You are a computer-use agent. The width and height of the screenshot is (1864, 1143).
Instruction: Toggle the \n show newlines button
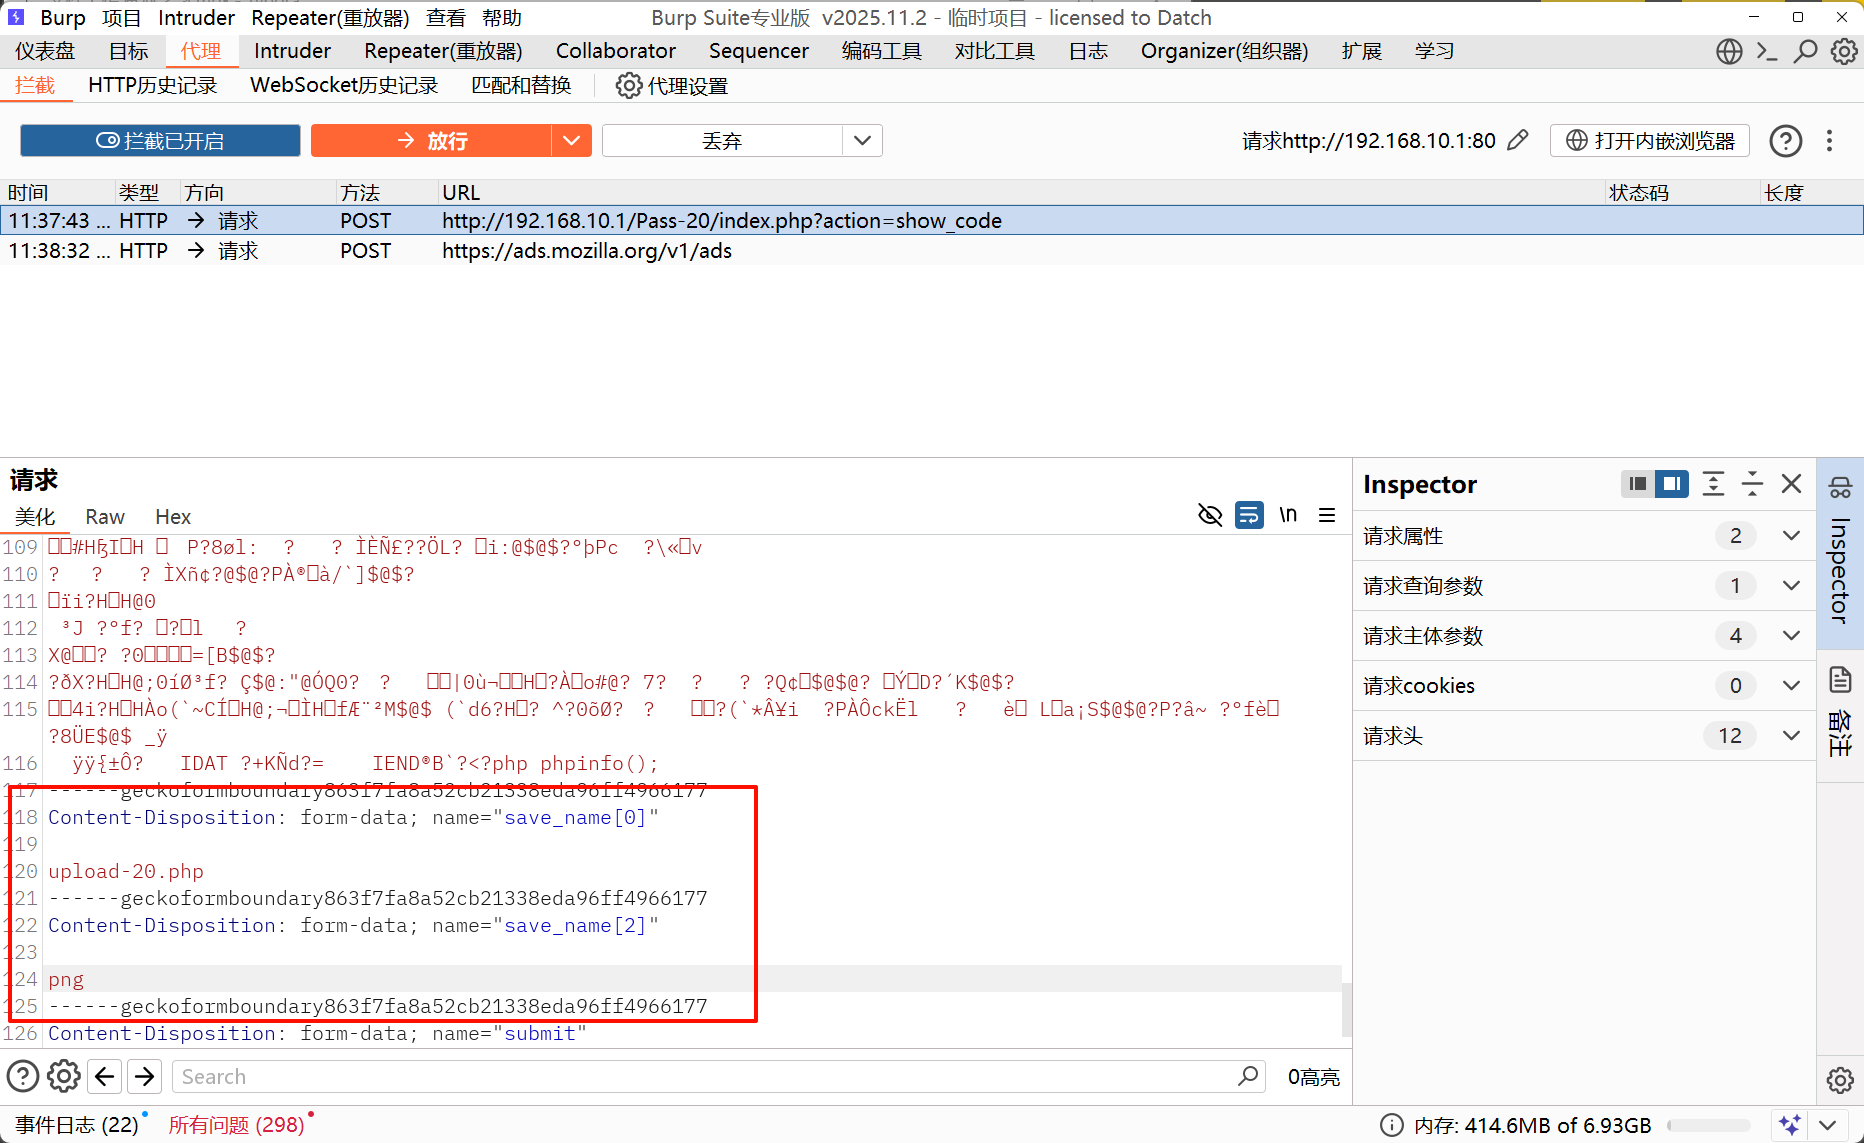click(x=1288, y=515)
